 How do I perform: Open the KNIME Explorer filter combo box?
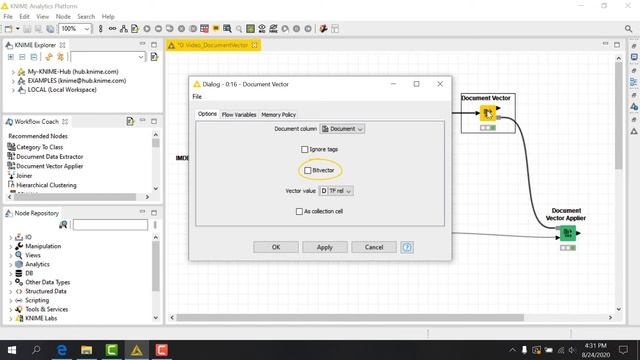point(108,57)
